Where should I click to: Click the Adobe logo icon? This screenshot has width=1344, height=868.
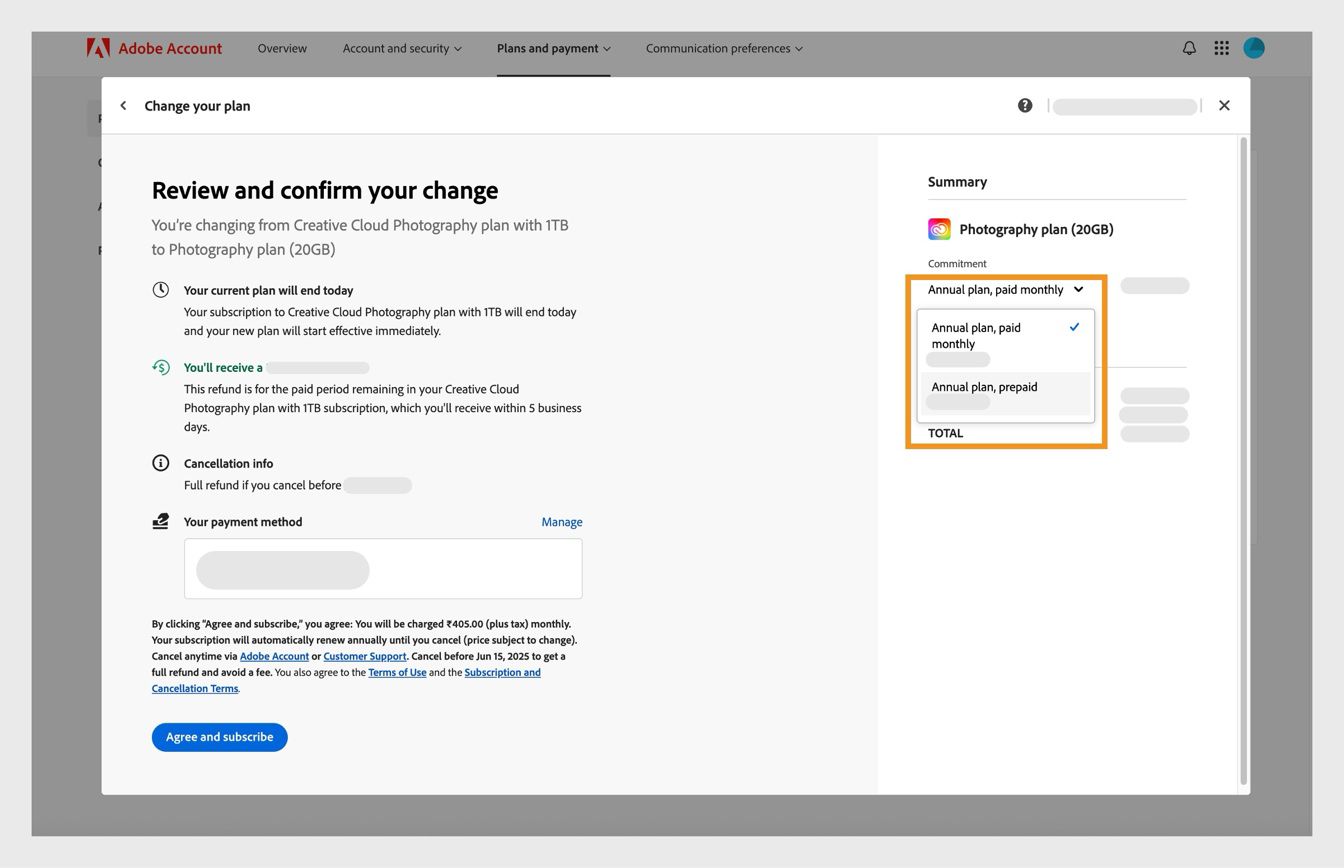pyautogui.click(x=98, y=48)
